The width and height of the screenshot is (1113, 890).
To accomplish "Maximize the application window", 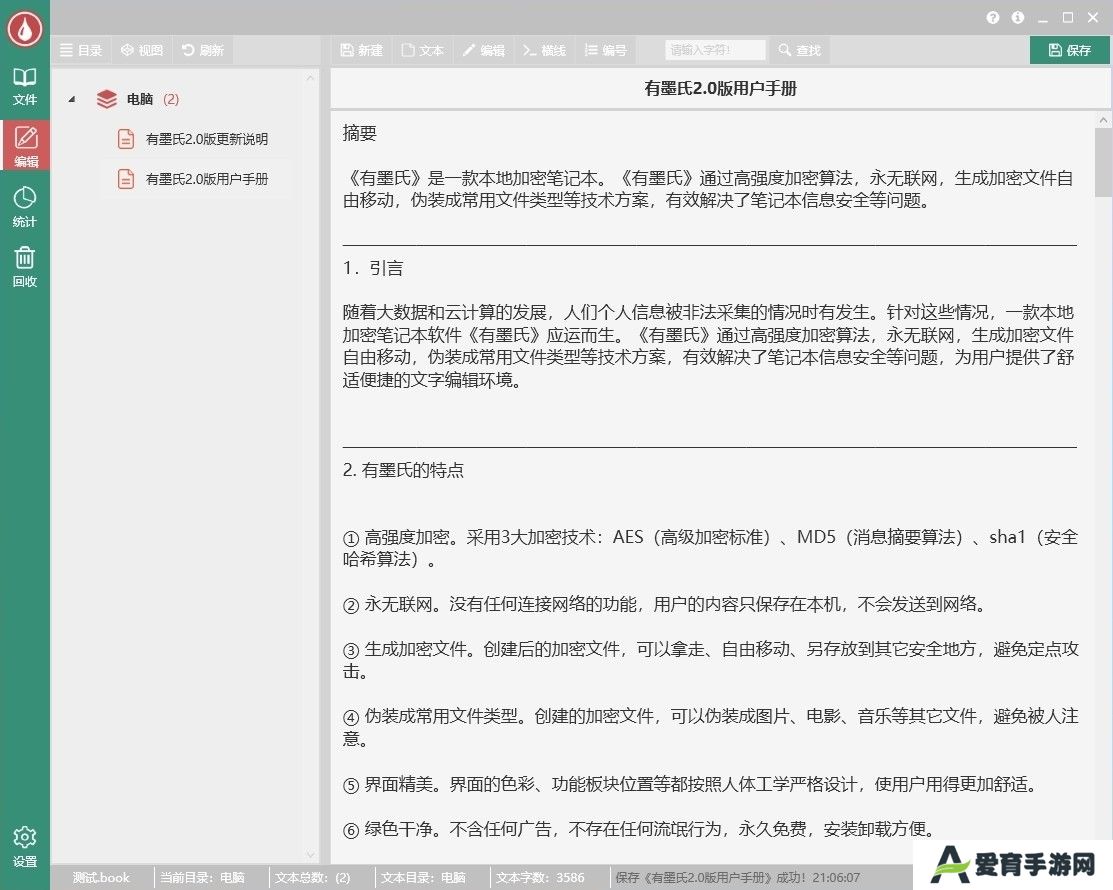I will pyautogui.click(x=1068, y=18).
